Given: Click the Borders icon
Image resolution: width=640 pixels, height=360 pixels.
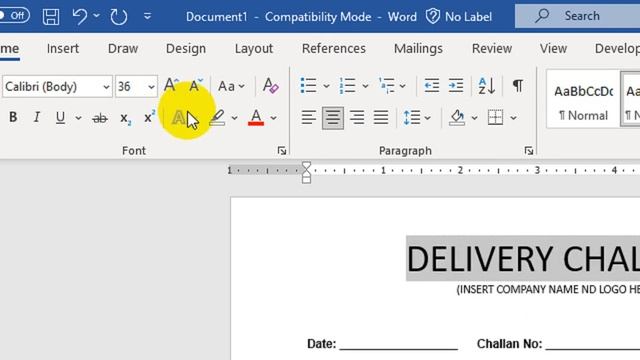Looking at the screenshot, I should (x=495, y=118).
